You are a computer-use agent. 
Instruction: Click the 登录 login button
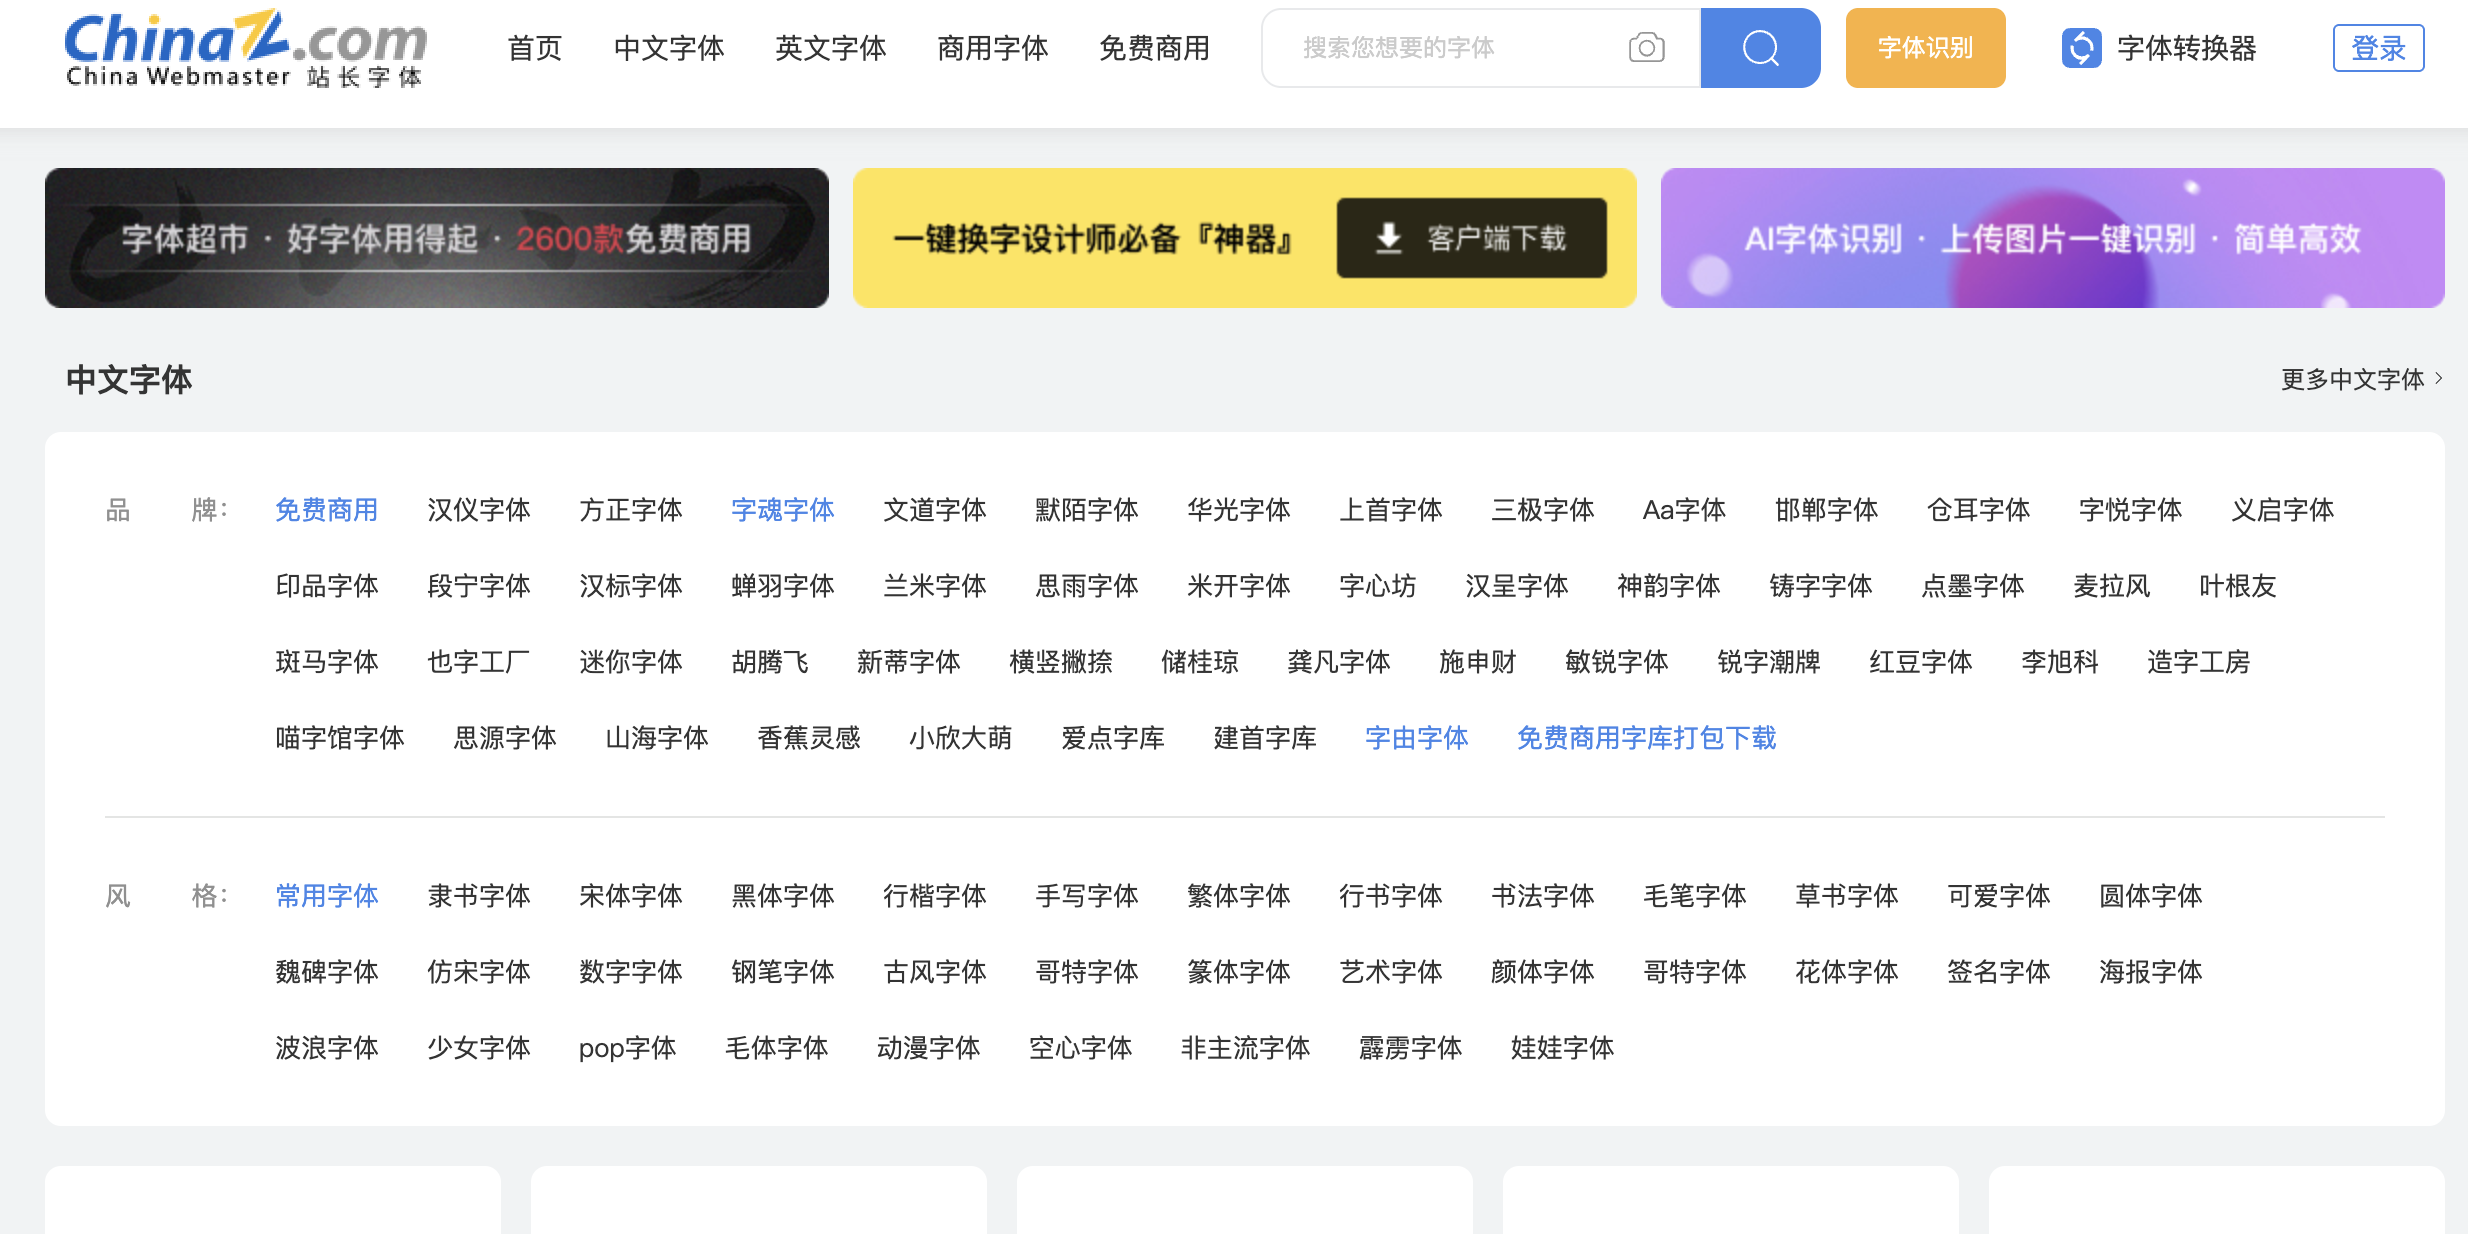[x=2378, y=47]
